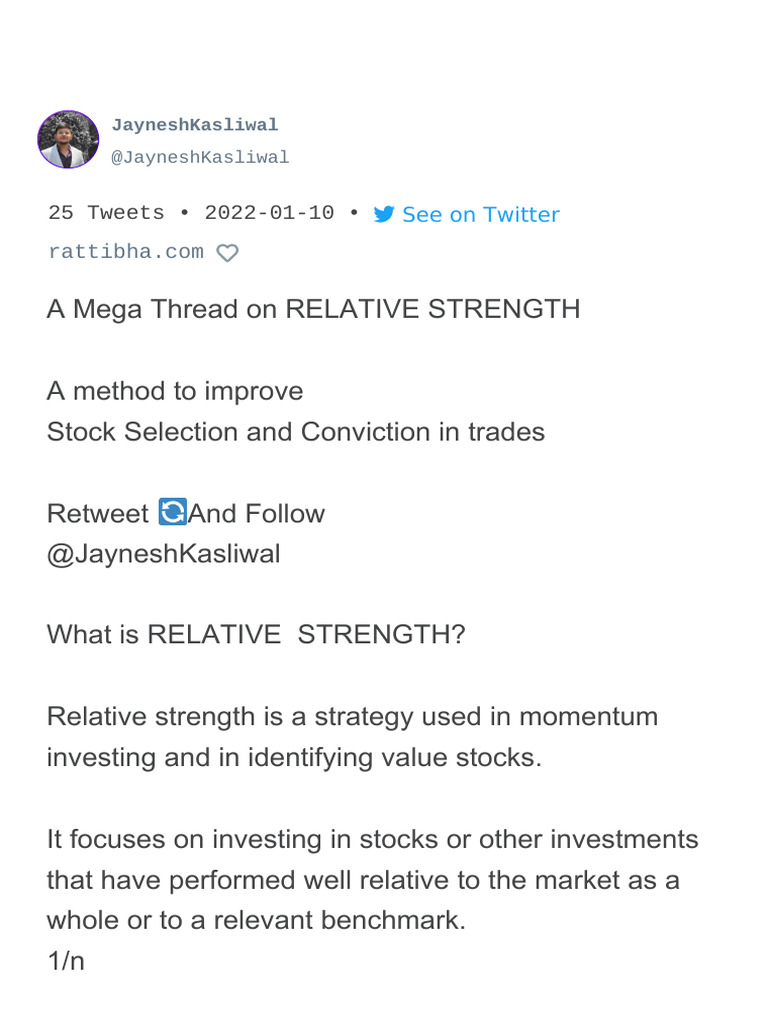Image resolution: width=768 pixels, height=1024 pixels.
Task: Visit the rattibha.com link
Action: [x=126, y=252]
